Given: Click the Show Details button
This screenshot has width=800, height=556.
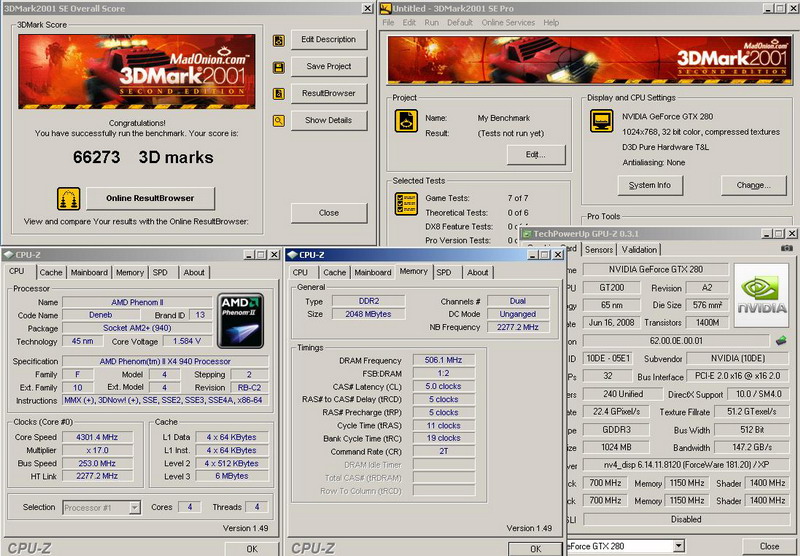Looking at the screenshot, I should (x=329, y=120).
